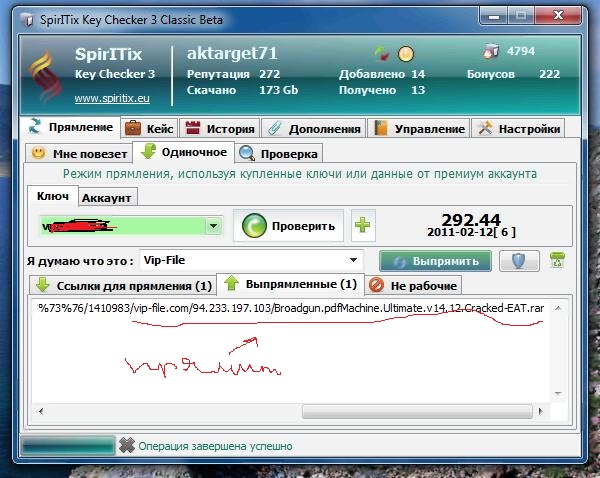Click the Бонусов 222 value

pyautogui.click(x=549, y=74)
